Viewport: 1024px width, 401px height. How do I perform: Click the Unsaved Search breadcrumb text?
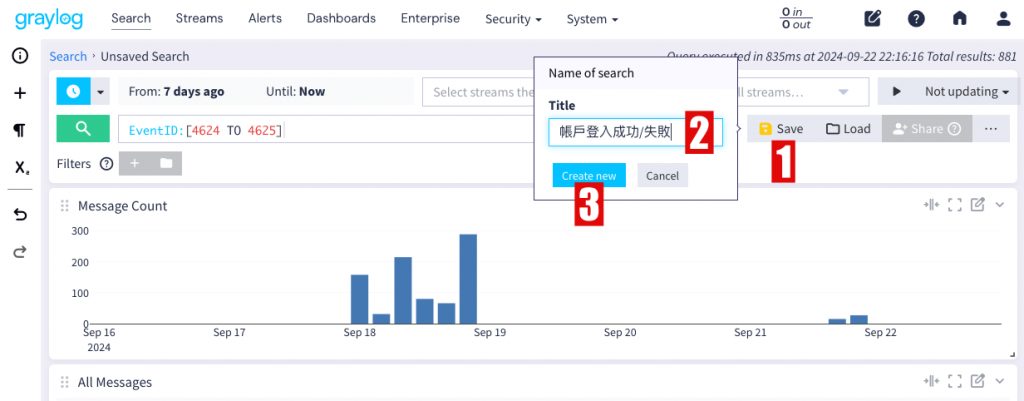145,56
